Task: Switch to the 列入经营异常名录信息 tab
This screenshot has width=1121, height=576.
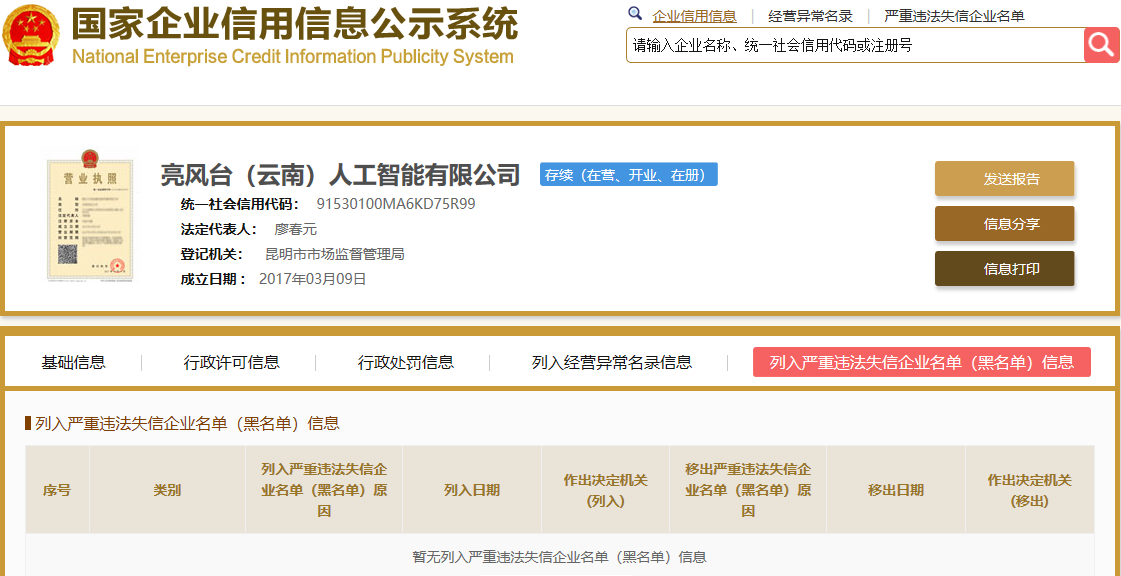Action: click(612, 362)
